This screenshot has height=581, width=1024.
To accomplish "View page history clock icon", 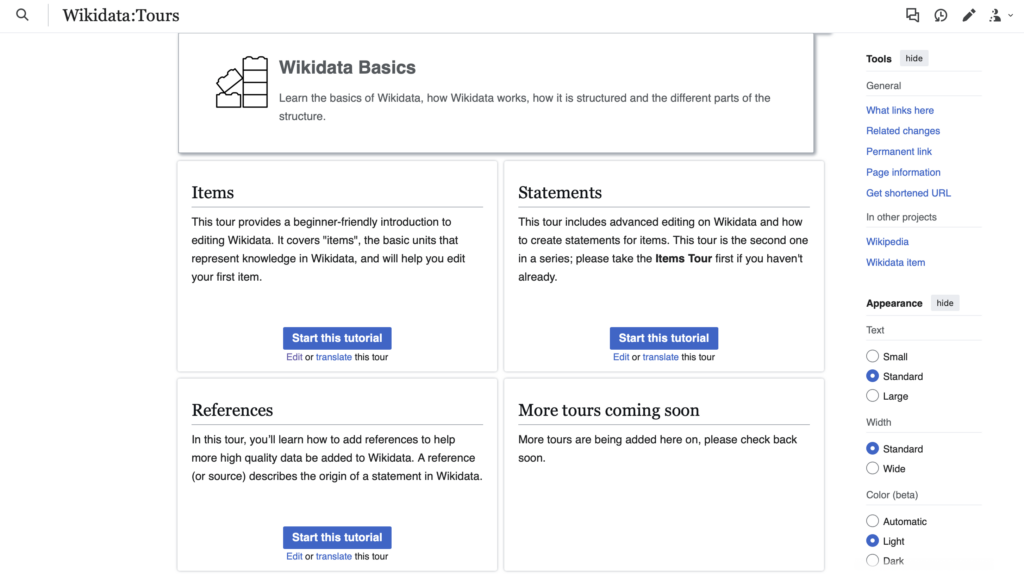I will 940,15.
